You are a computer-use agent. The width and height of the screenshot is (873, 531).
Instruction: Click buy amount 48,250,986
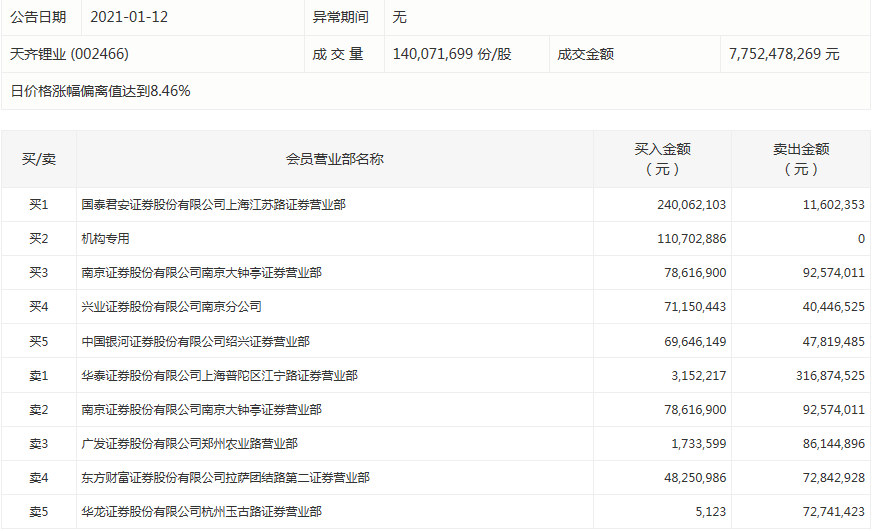pos(695,478)
